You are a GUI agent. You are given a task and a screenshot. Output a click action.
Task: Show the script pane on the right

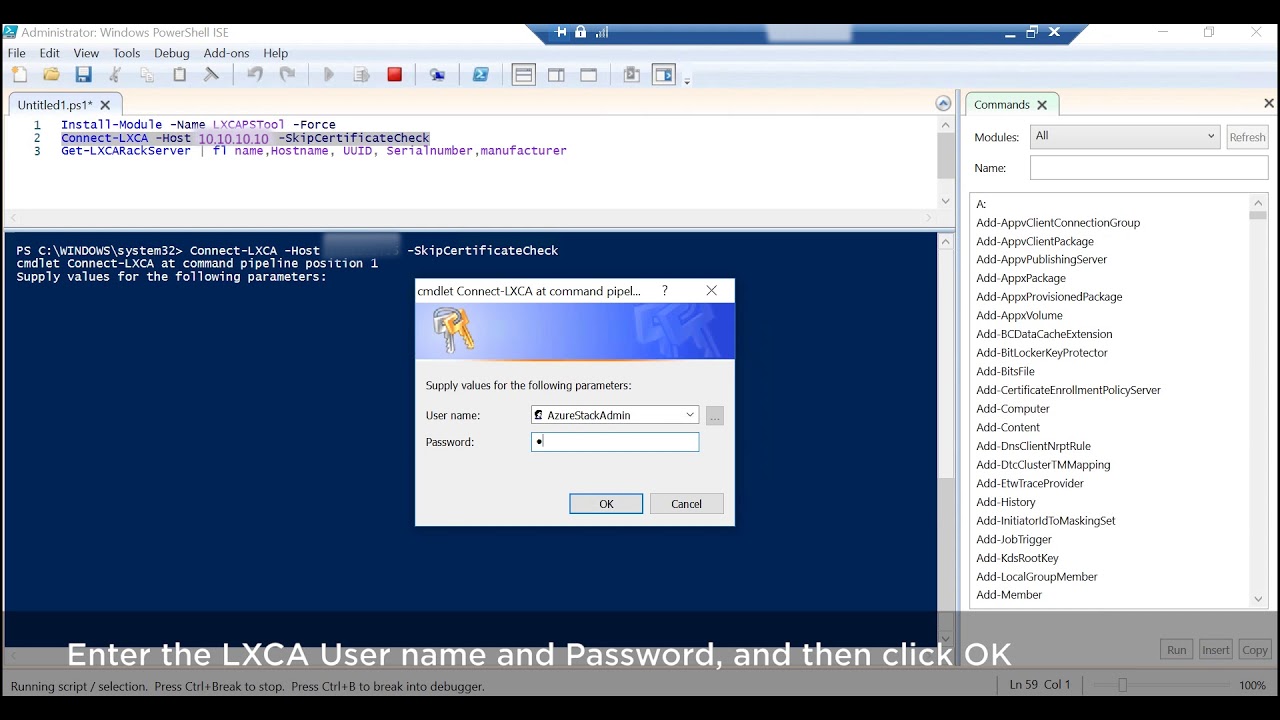point(556,75)
